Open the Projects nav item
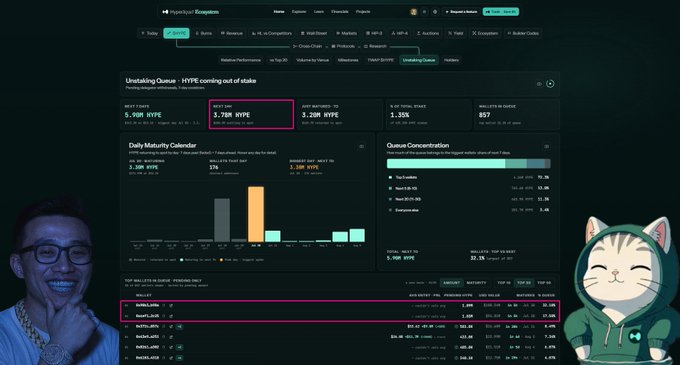 pyautogui.click(x=363, y=12)
